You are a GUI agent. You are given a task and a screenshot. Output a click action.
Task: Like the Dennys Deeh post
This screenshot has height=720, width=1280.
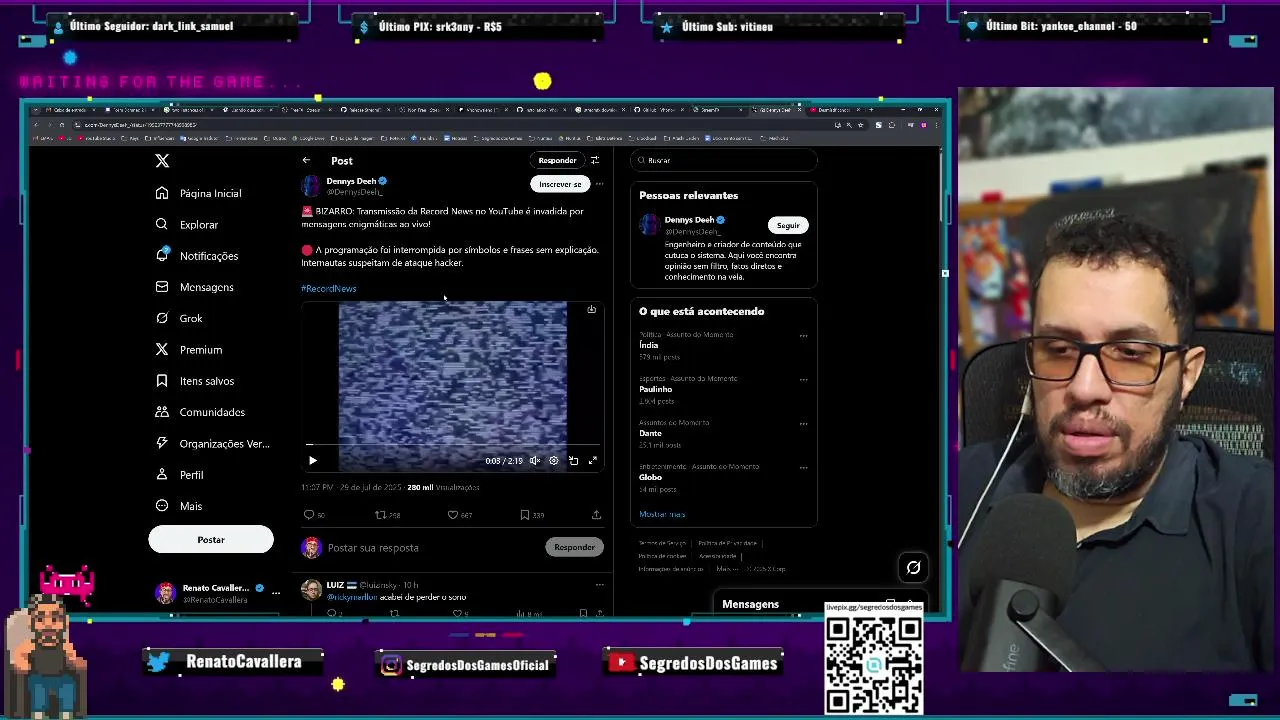coord(453,515)
